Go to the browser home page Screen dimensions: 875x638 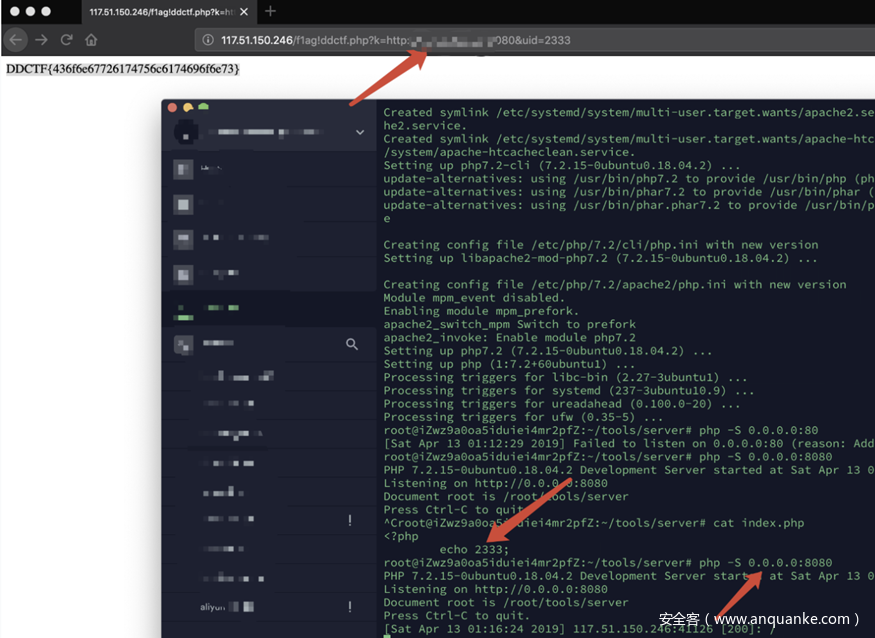pyautogui.click(x=91, y=40)
